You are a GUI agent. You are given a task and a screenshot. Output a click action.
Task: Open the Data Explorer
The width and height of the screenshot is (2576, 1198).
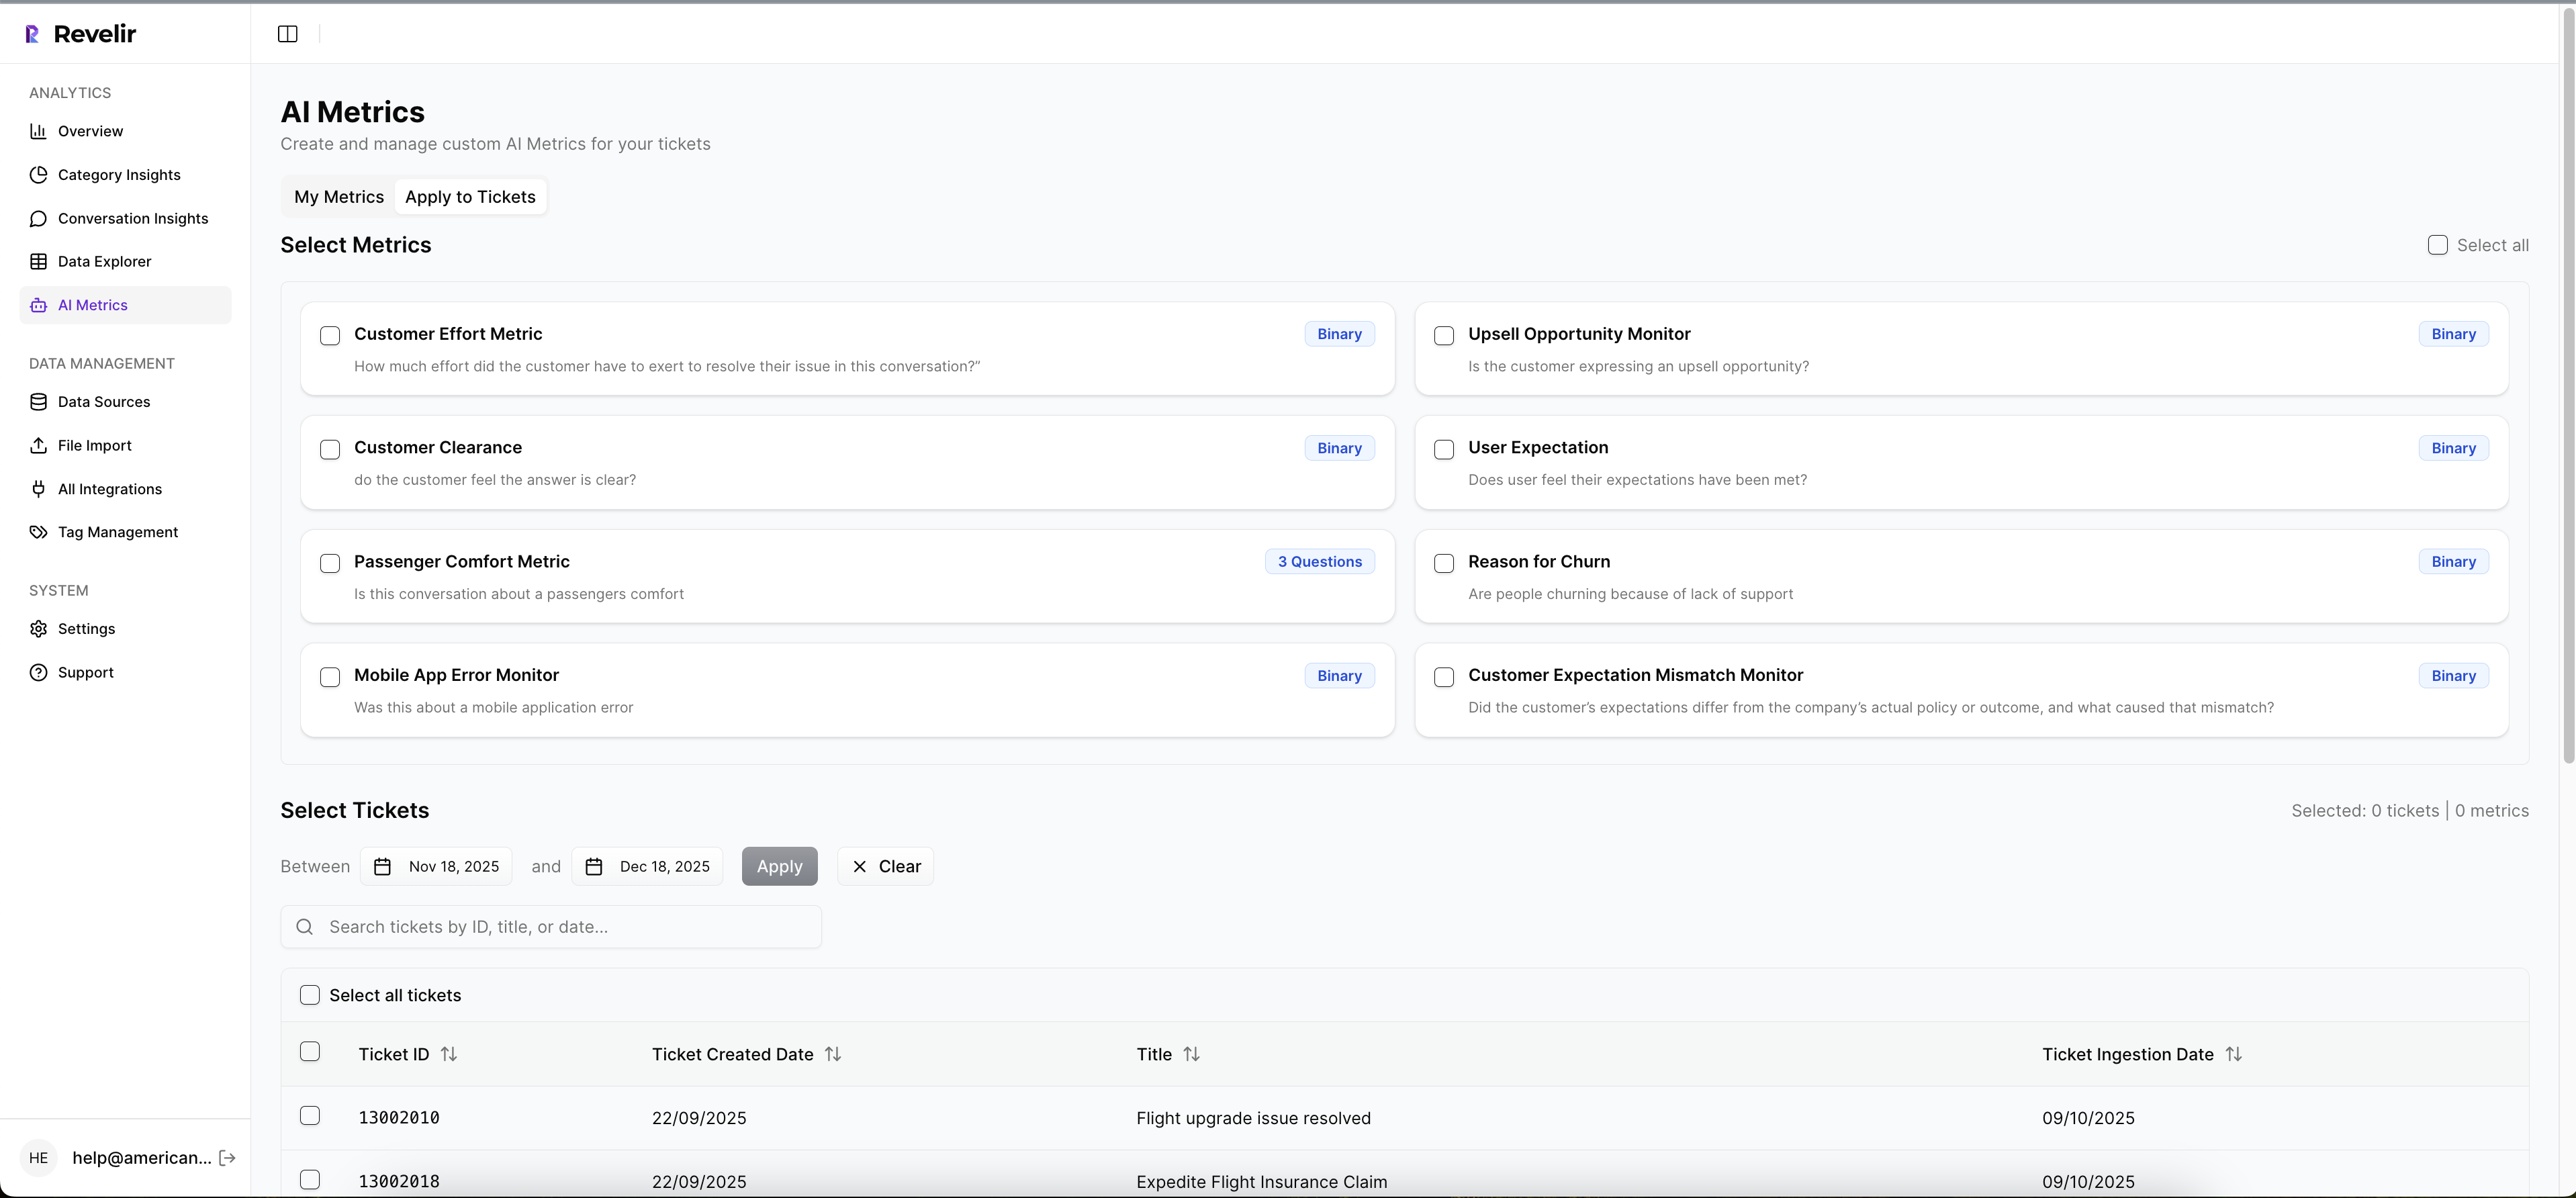coord(105,260)
